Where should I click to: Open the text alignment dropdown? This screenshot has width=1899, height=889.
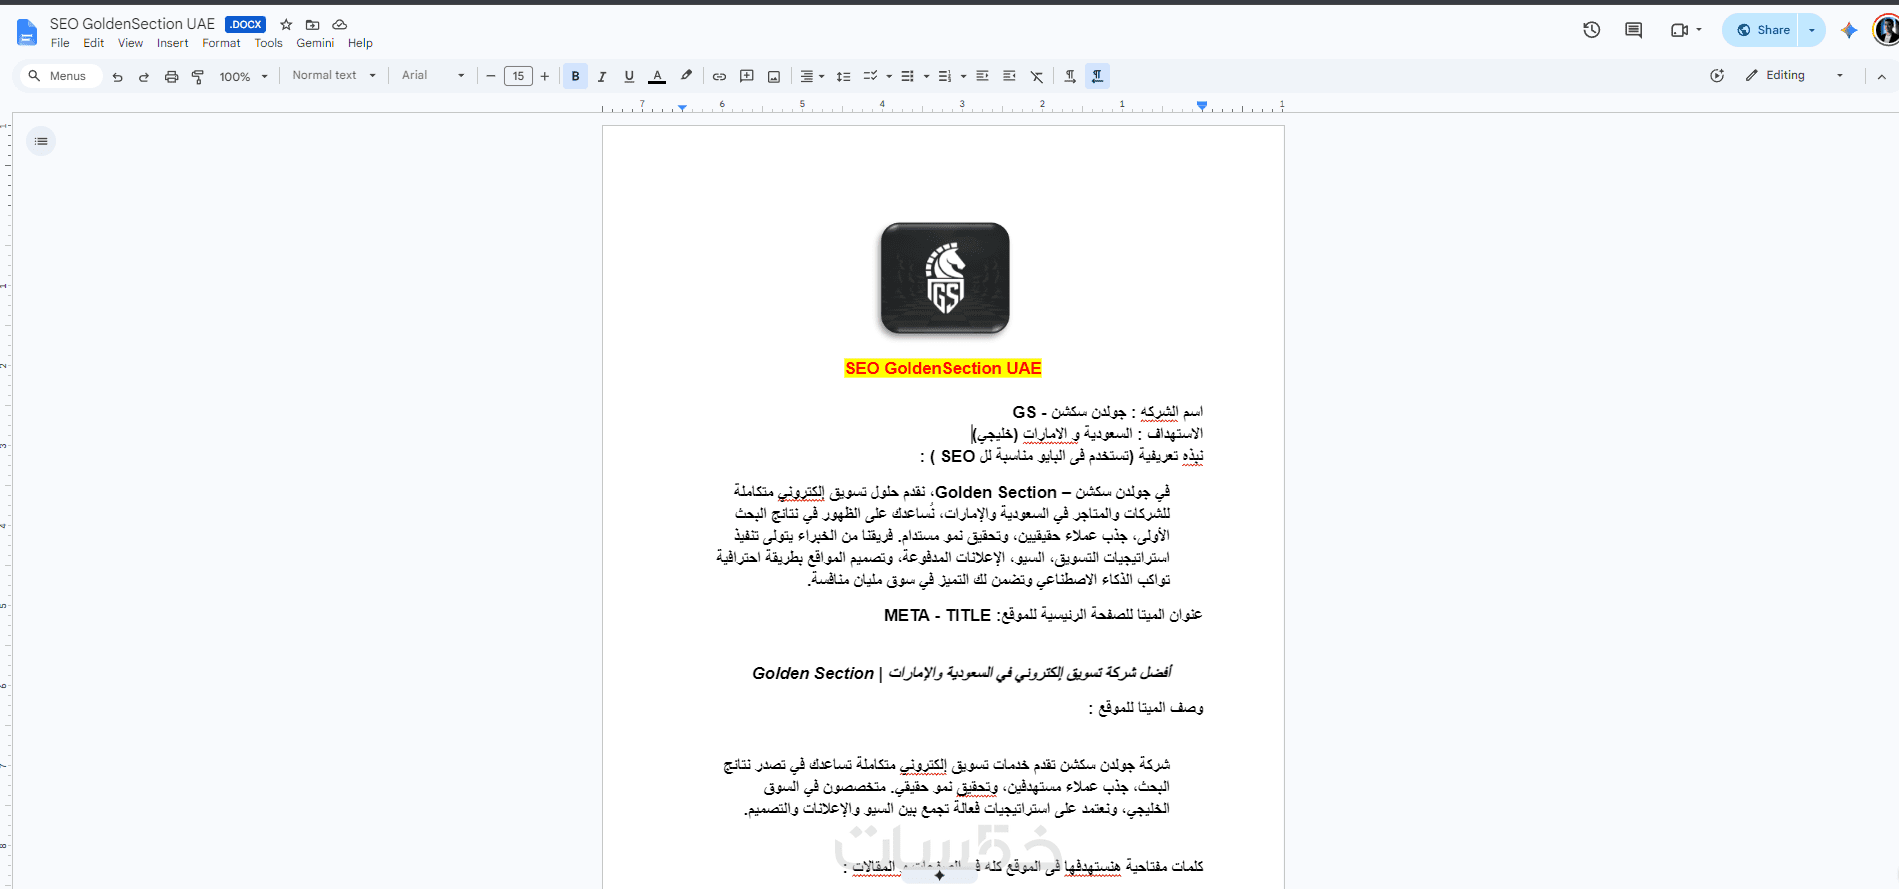click(812, 76)
